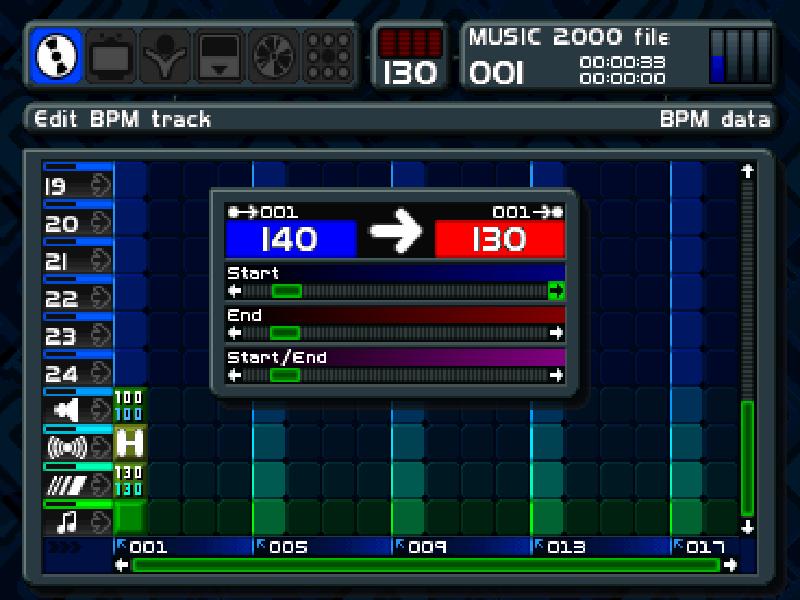Toggle round arrow icon on track 23
800x600 pixels.
(x=101, y=335)
